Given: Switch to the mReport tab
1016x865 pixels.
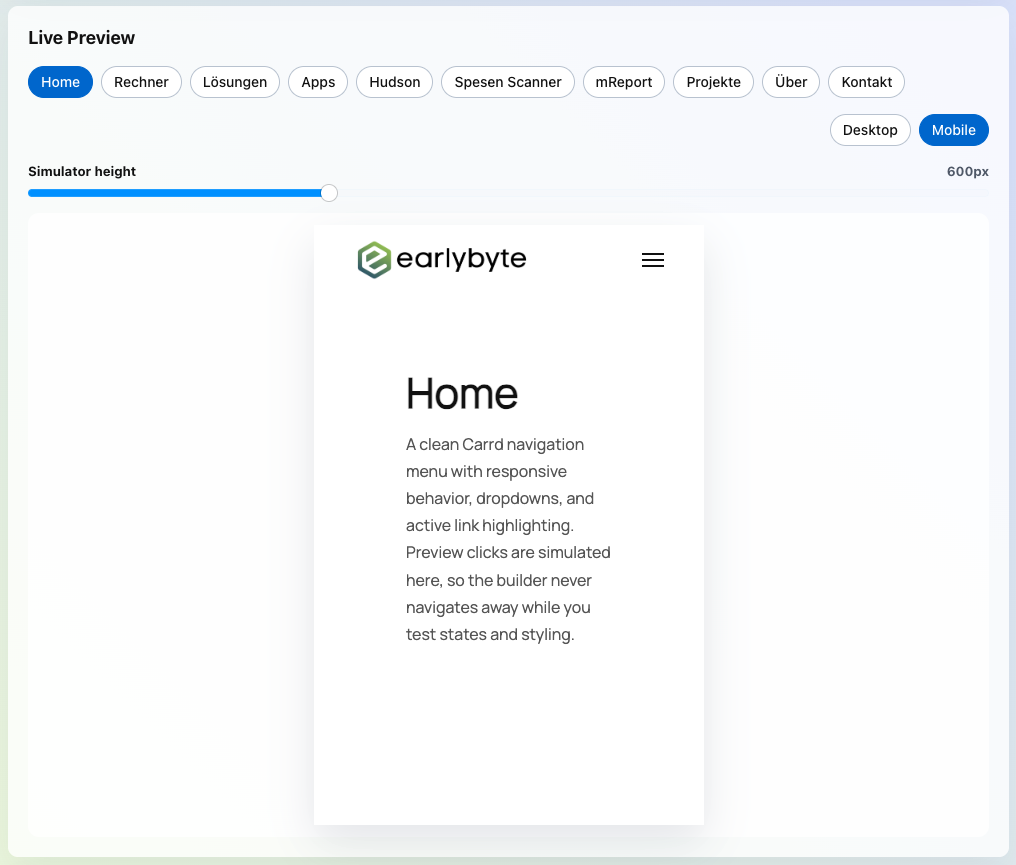Looking at the screenshot, I should 624,82.
